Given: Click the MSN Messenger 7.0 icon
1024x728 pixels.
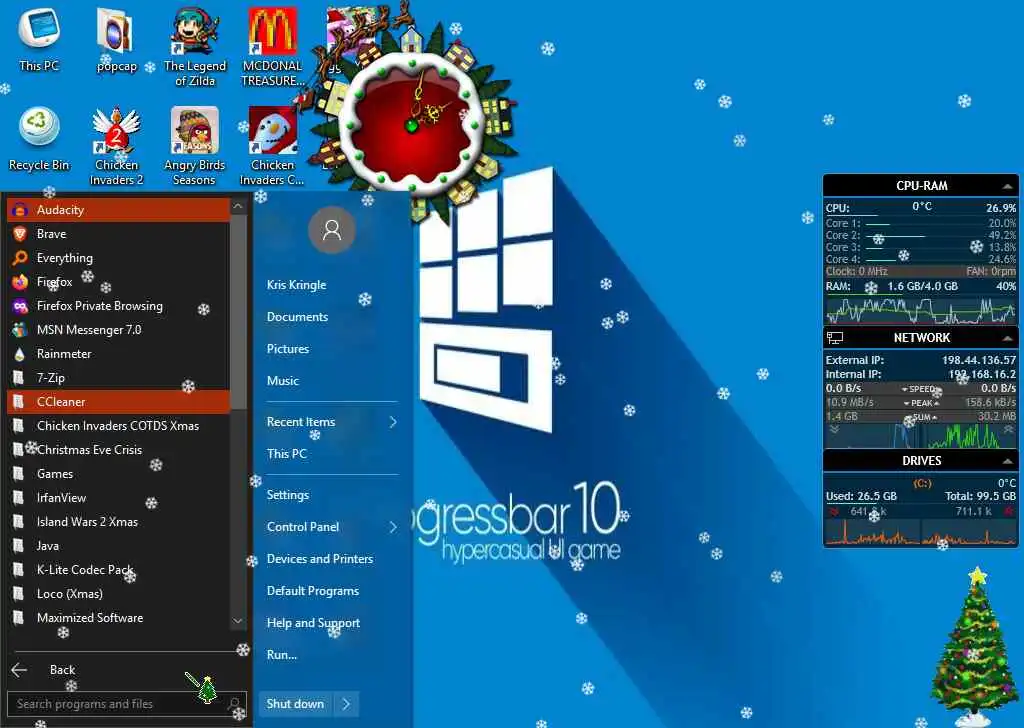Looking at the screenshot, I should tap(20, 330).
